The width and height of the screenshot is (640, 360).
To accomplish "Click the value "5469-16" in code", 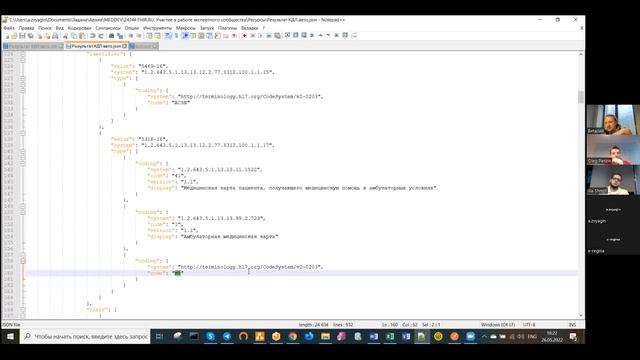I will [x=153, y=66].
